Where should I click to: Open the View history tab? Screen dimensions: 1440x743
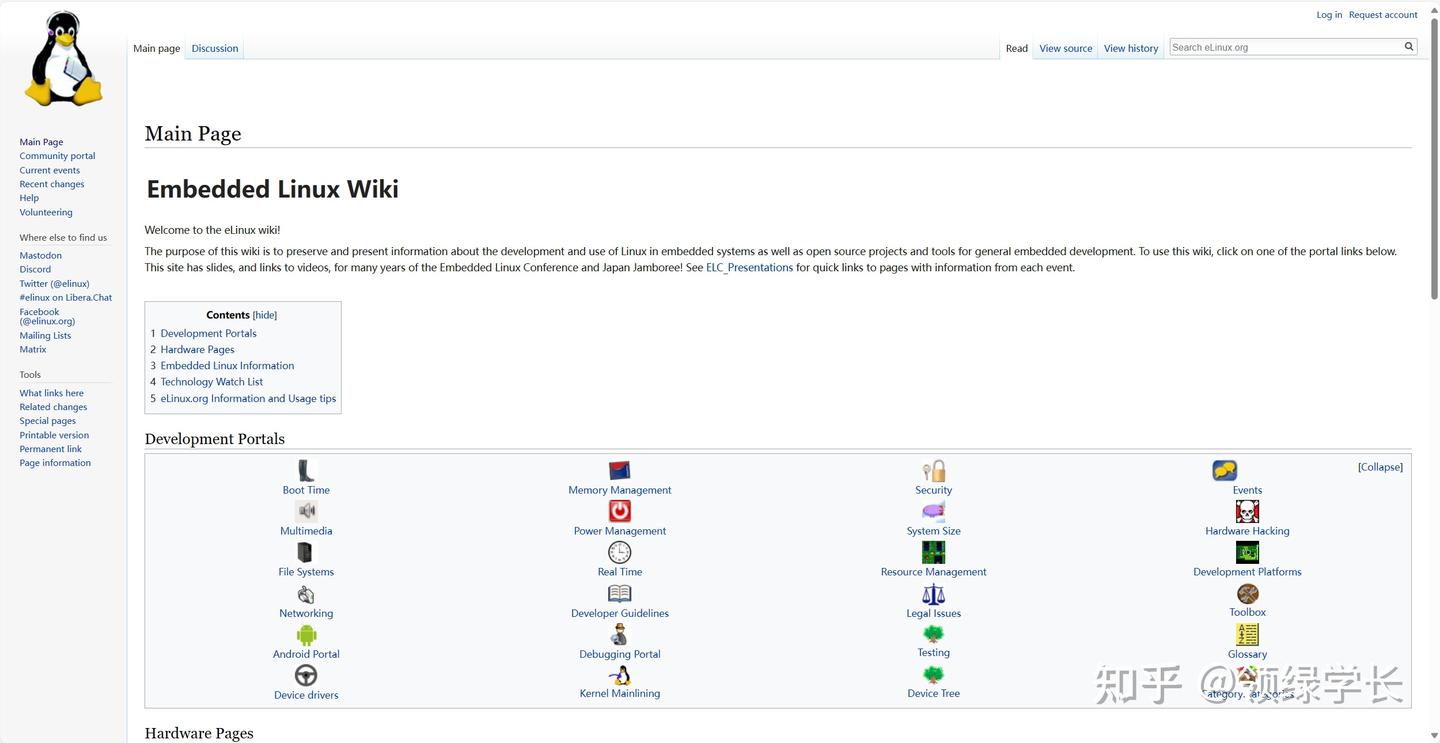click(1131, 48)
